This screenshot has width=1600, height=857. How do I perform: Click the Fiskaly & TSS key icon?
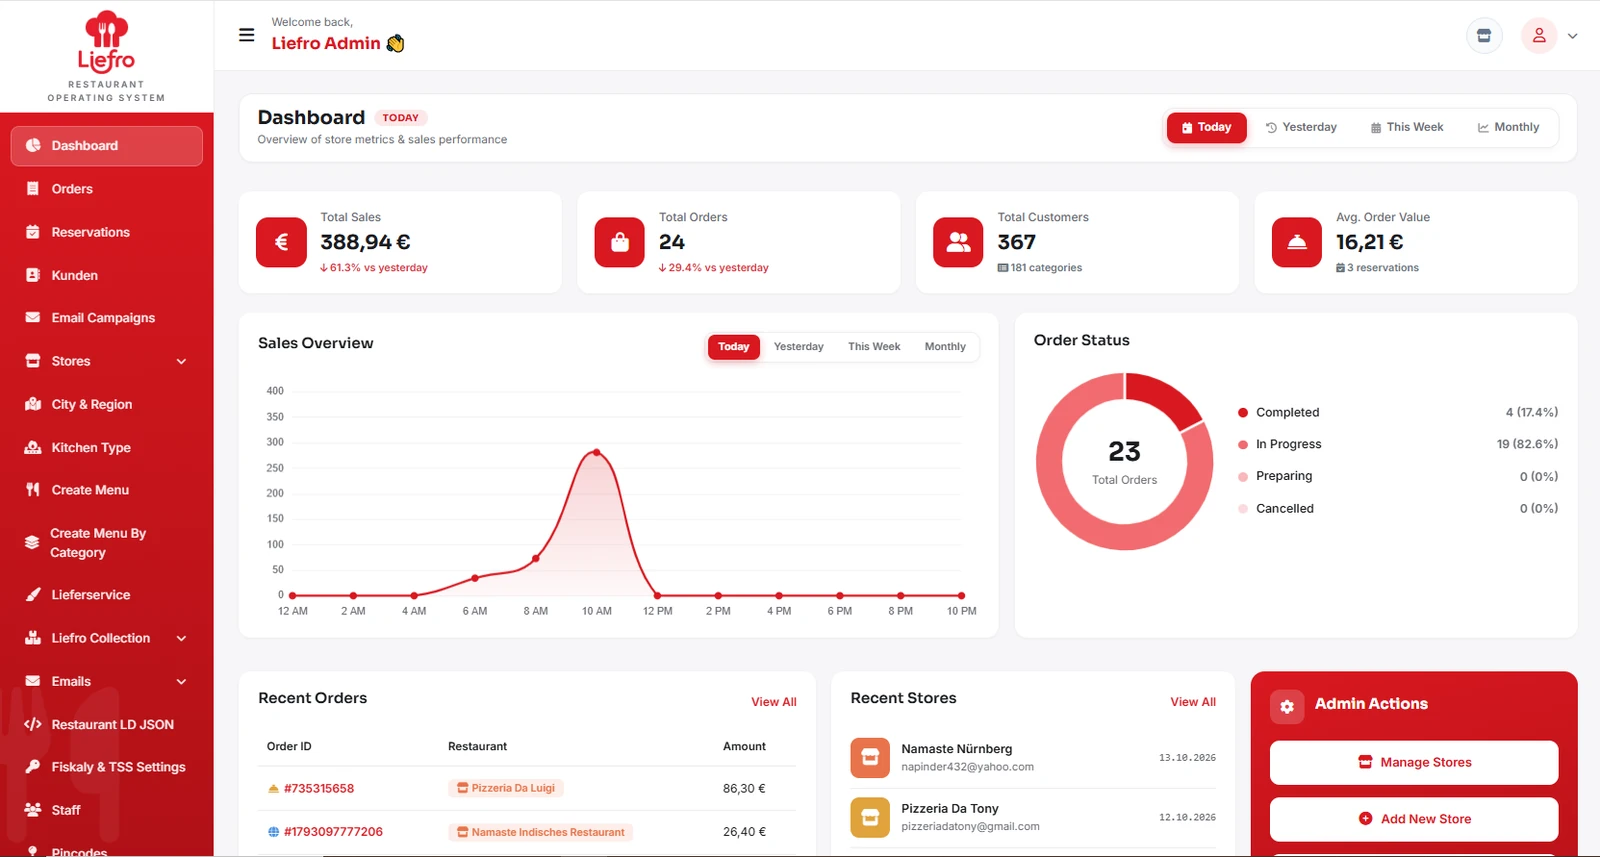[33, 767]
